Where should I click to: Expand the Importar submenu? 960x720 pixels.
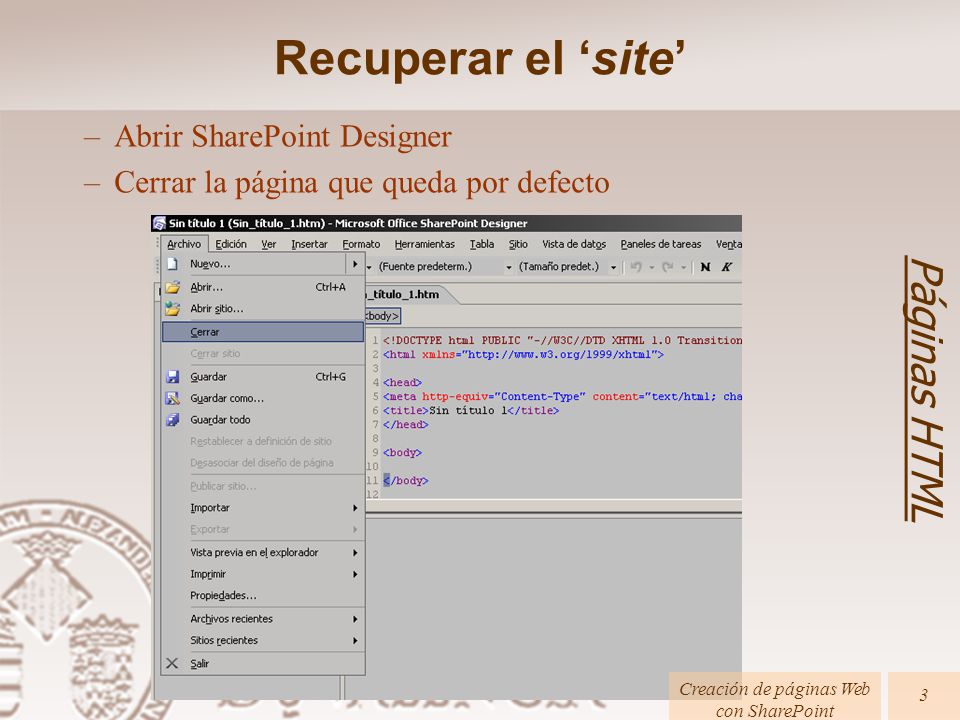click(263, 508)
